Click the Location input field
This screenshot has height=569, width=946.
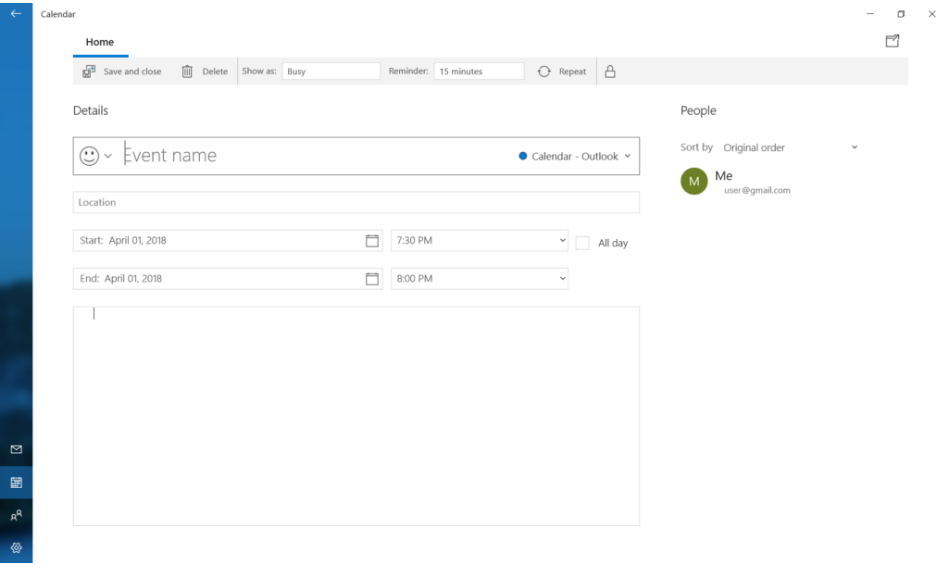[355, 202]
